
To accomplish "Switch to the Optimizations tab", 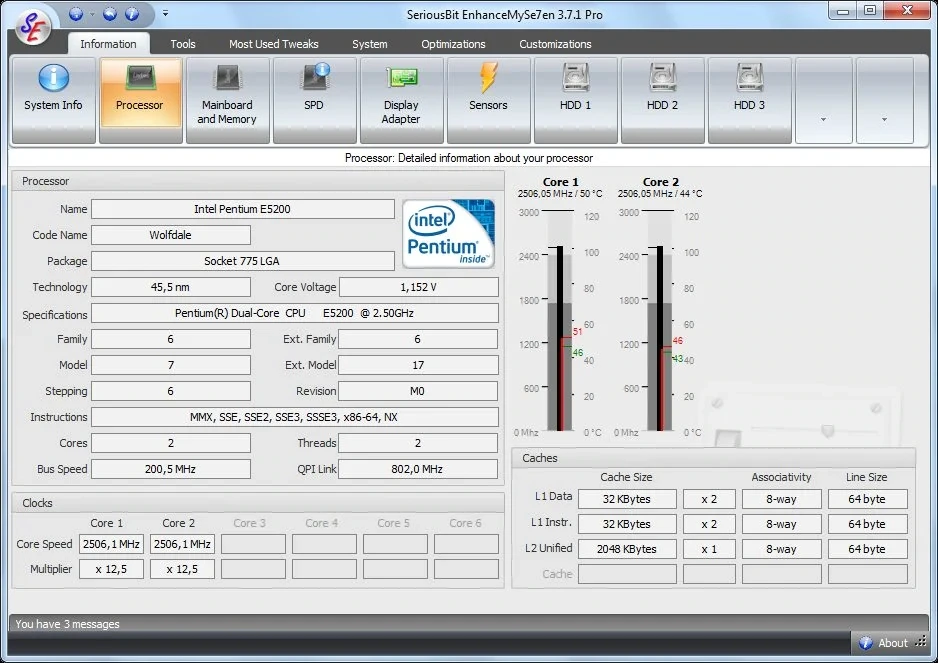I will point(453,44).
